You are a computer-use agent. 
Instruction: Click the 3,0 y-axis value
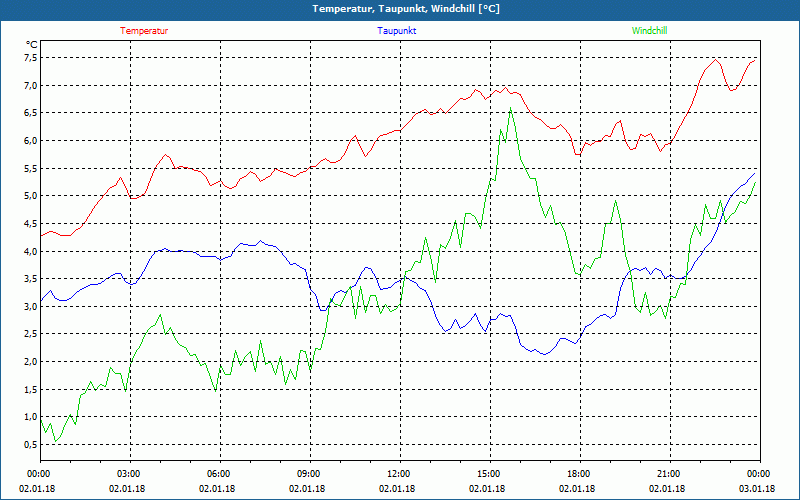pos(31,306)
